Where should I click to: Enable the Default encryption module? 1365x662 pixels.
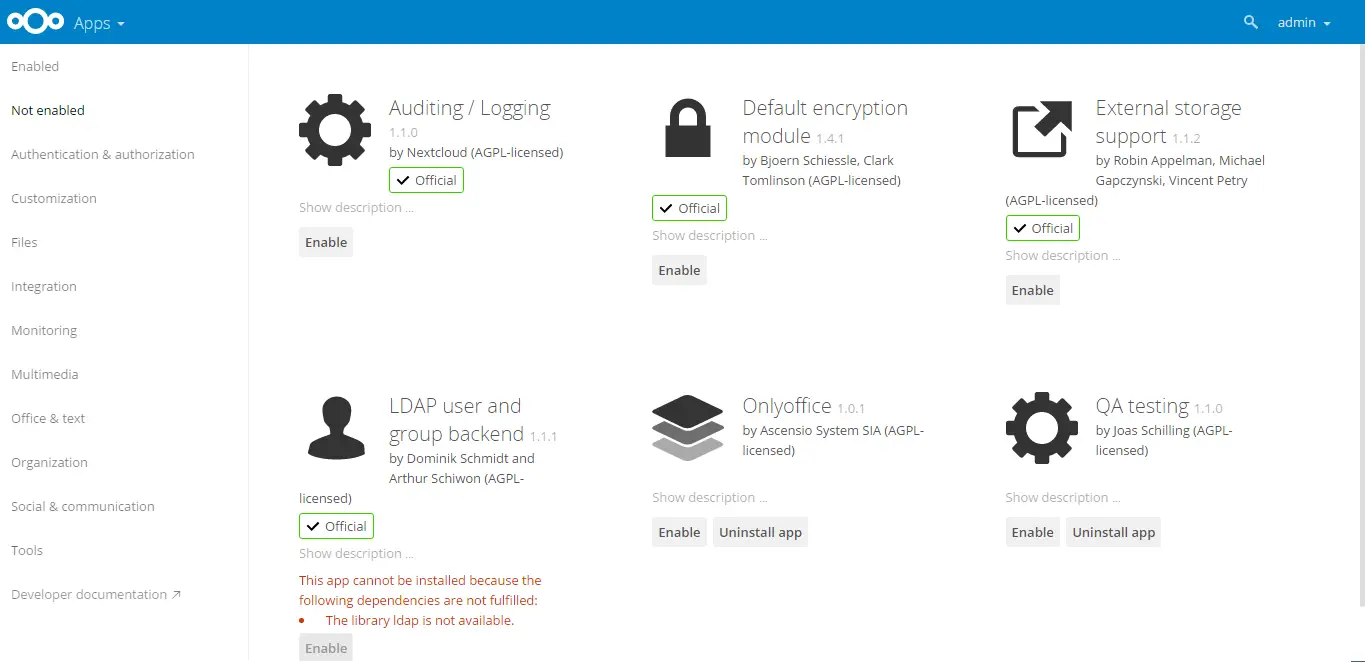[679, 270]
